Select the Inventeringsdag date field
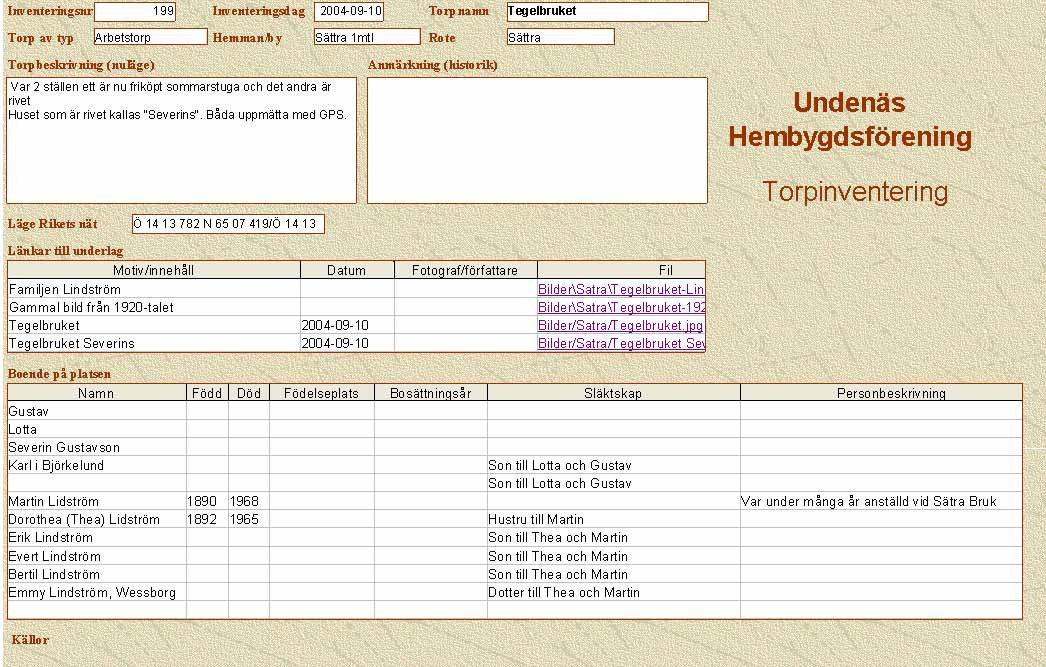Screen dimensions: 1046x667 [x=348, y=12]
